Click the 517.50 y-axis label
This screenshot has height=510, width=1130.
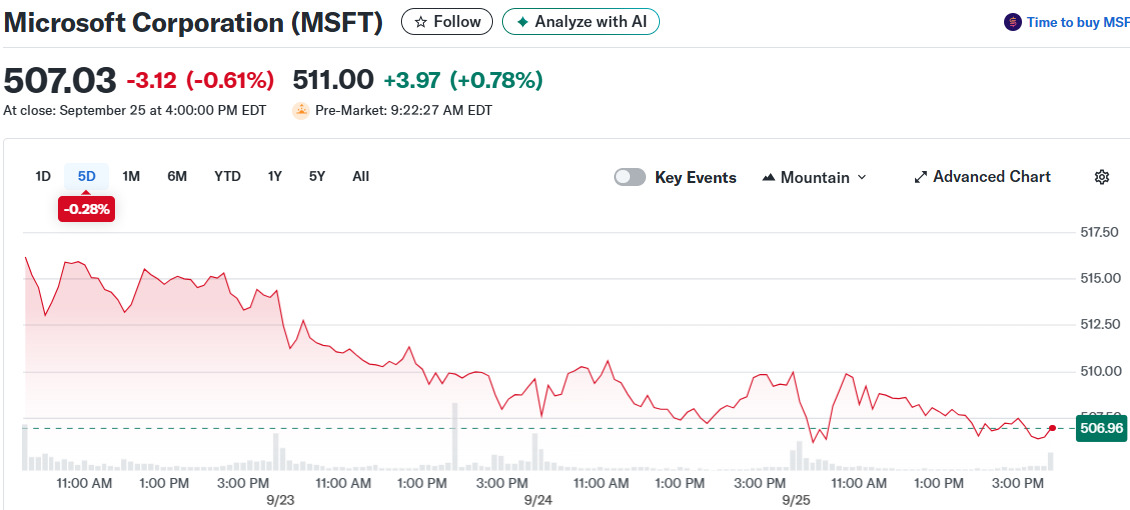tap(1099, 232)
